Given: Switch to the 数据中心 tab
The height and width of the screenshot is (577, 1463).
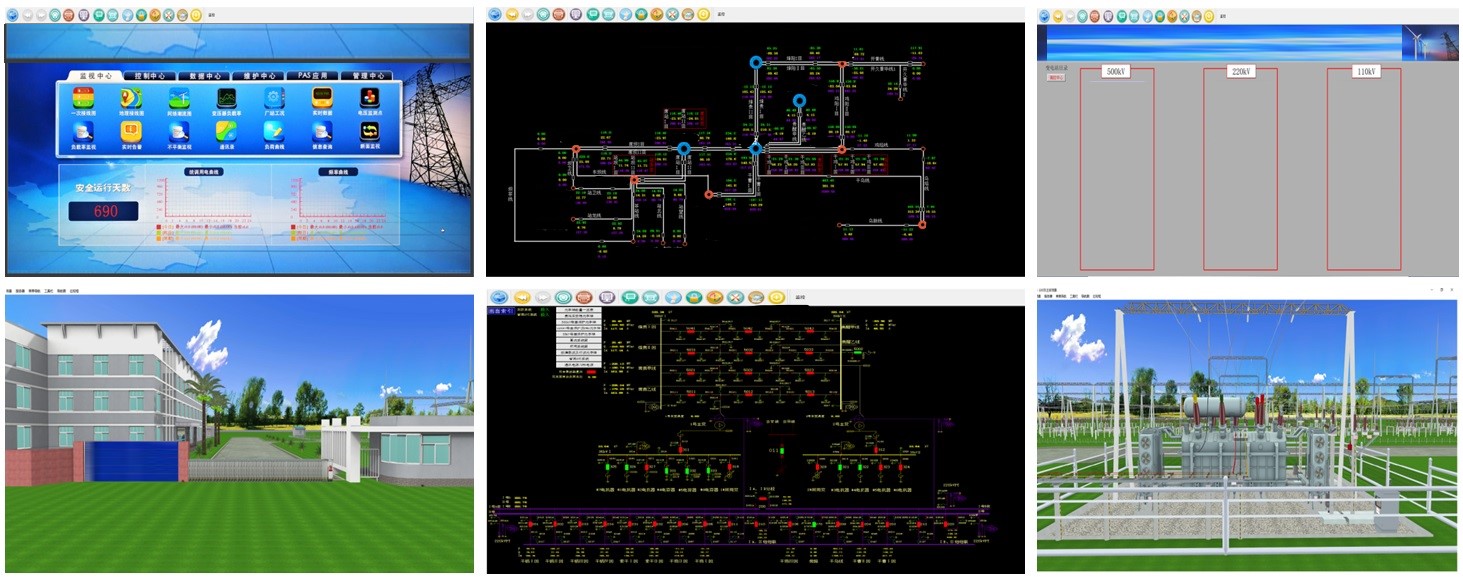Looking at the screenshot, I should pos(205,75).
